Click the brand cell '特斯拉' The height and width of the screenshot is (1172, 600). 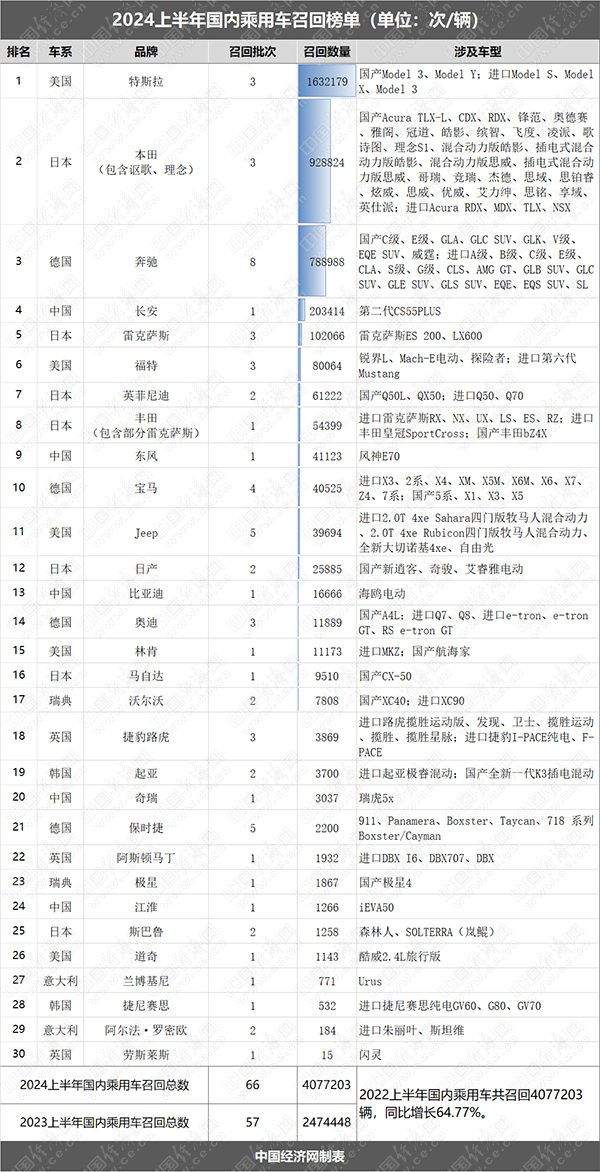coord(146,81)
